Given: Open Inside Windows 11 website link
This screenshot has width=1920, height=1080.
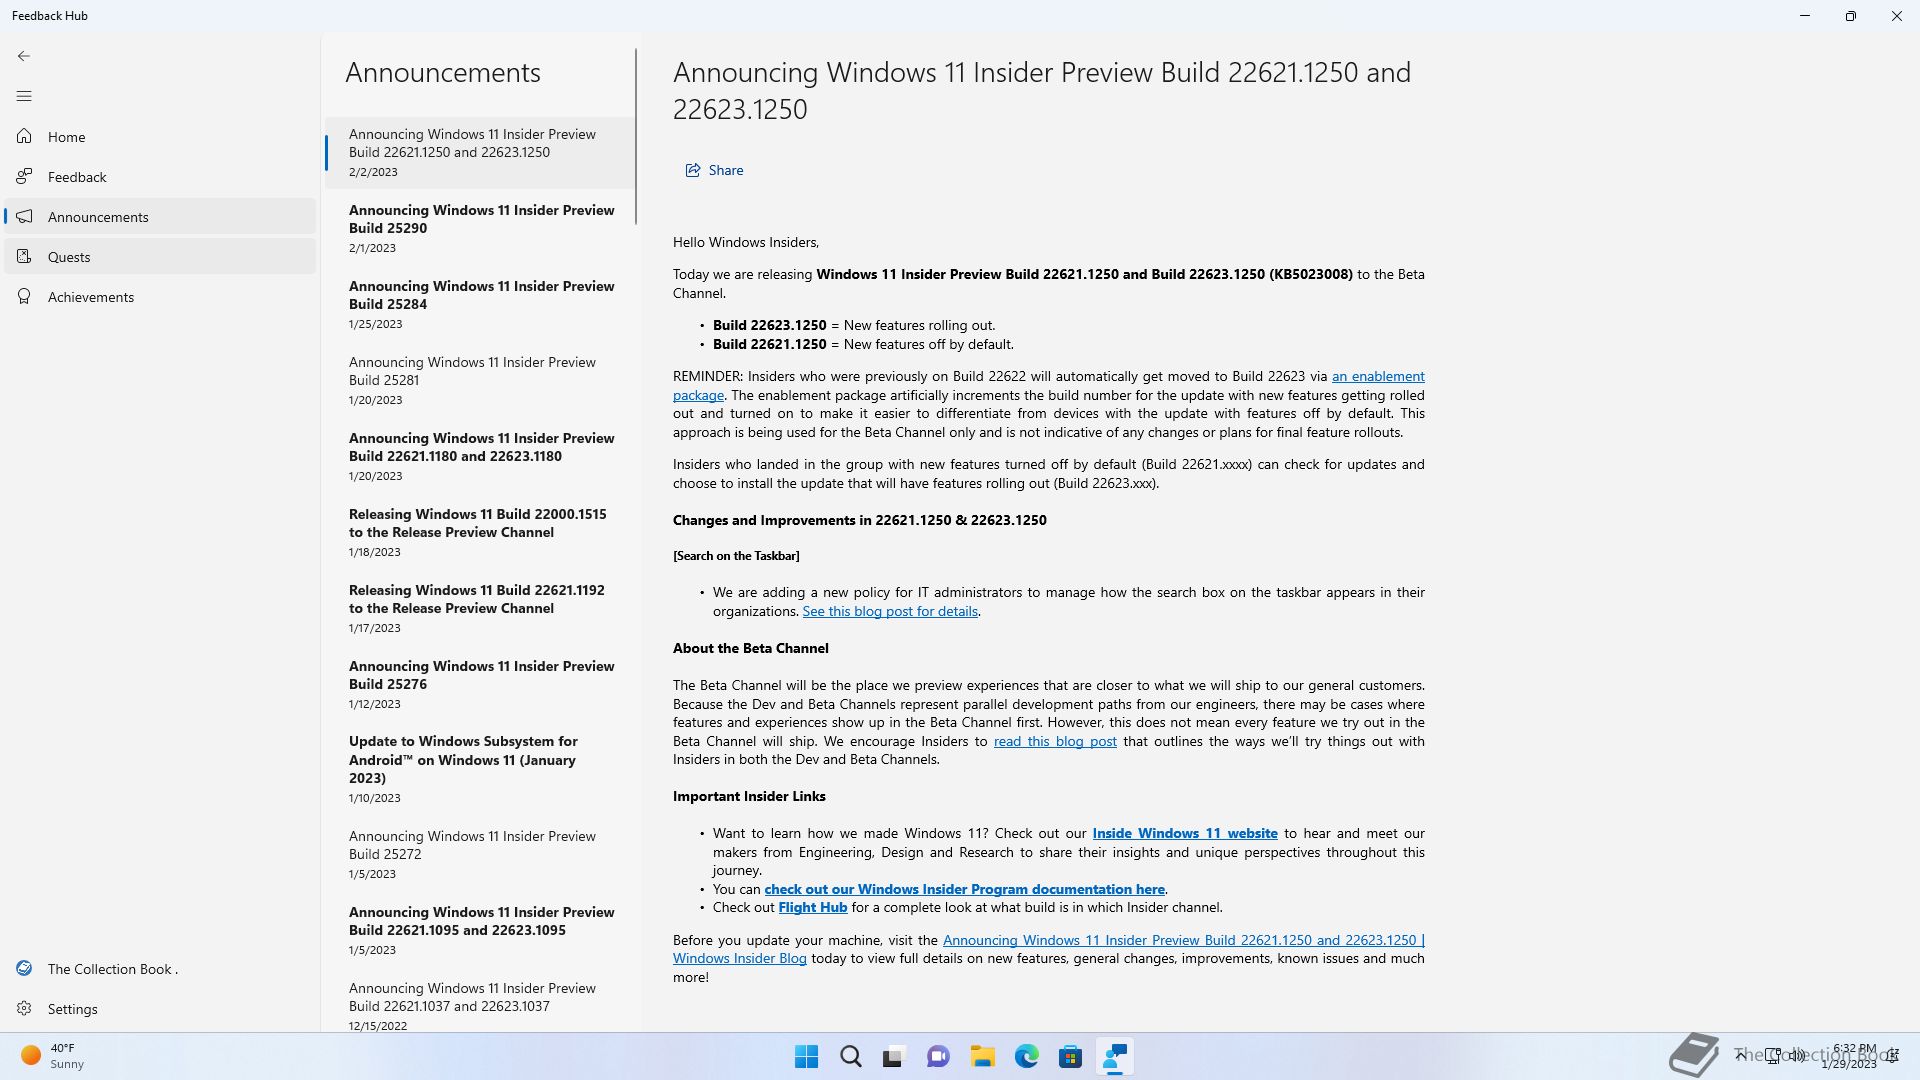Looking at the screenshot, I should point(1185,833).
